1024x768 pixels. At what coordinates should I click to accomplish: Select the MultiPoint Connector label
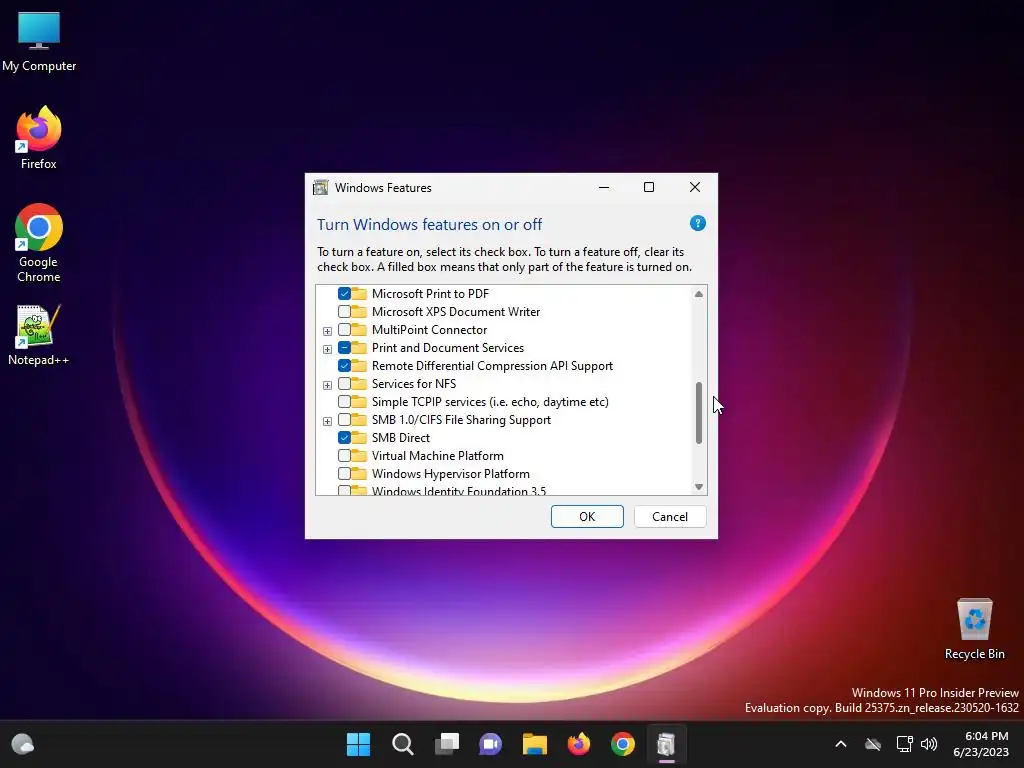pos(430,330)
